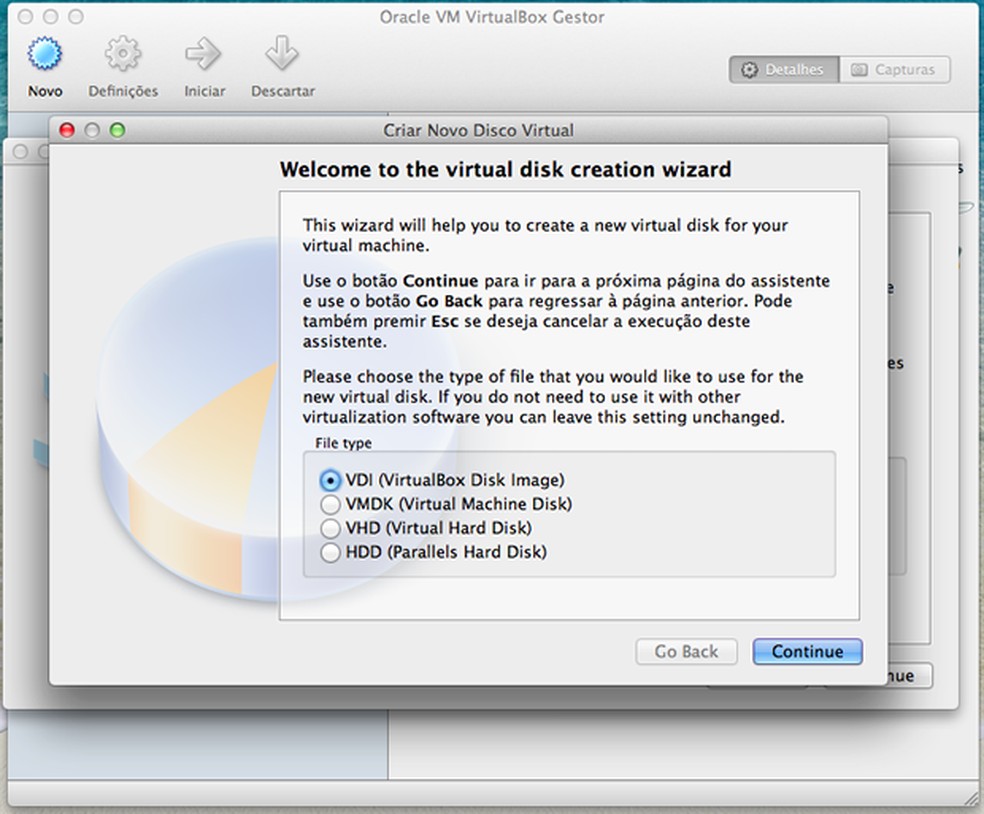Click the File type group label
984x814 pixels.
coord(343,443)
